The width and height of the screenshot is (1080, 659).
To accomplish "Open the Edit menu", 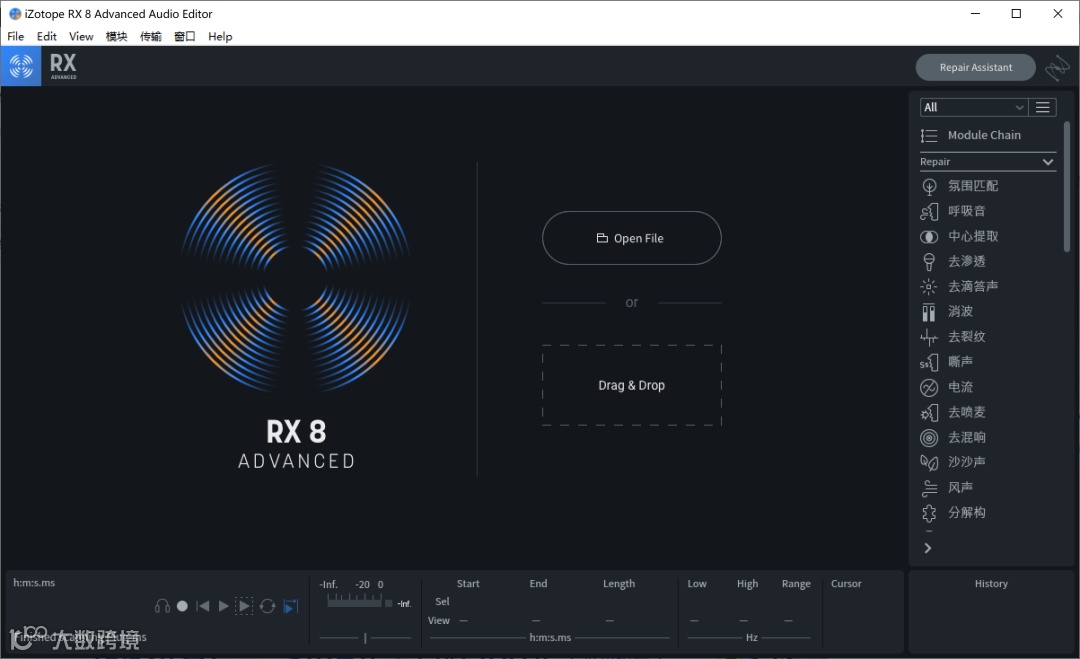I will 47,36.
